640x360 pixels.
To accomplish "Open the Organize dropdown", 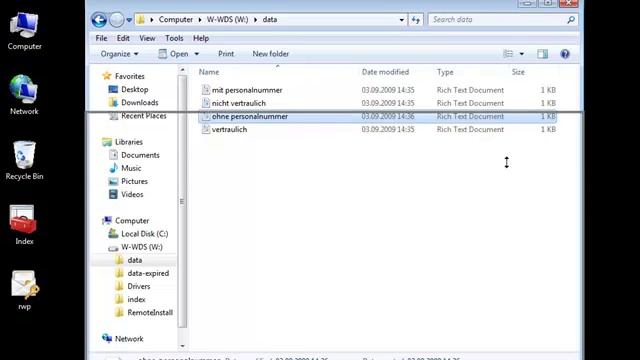I will (x=120, y=54).
